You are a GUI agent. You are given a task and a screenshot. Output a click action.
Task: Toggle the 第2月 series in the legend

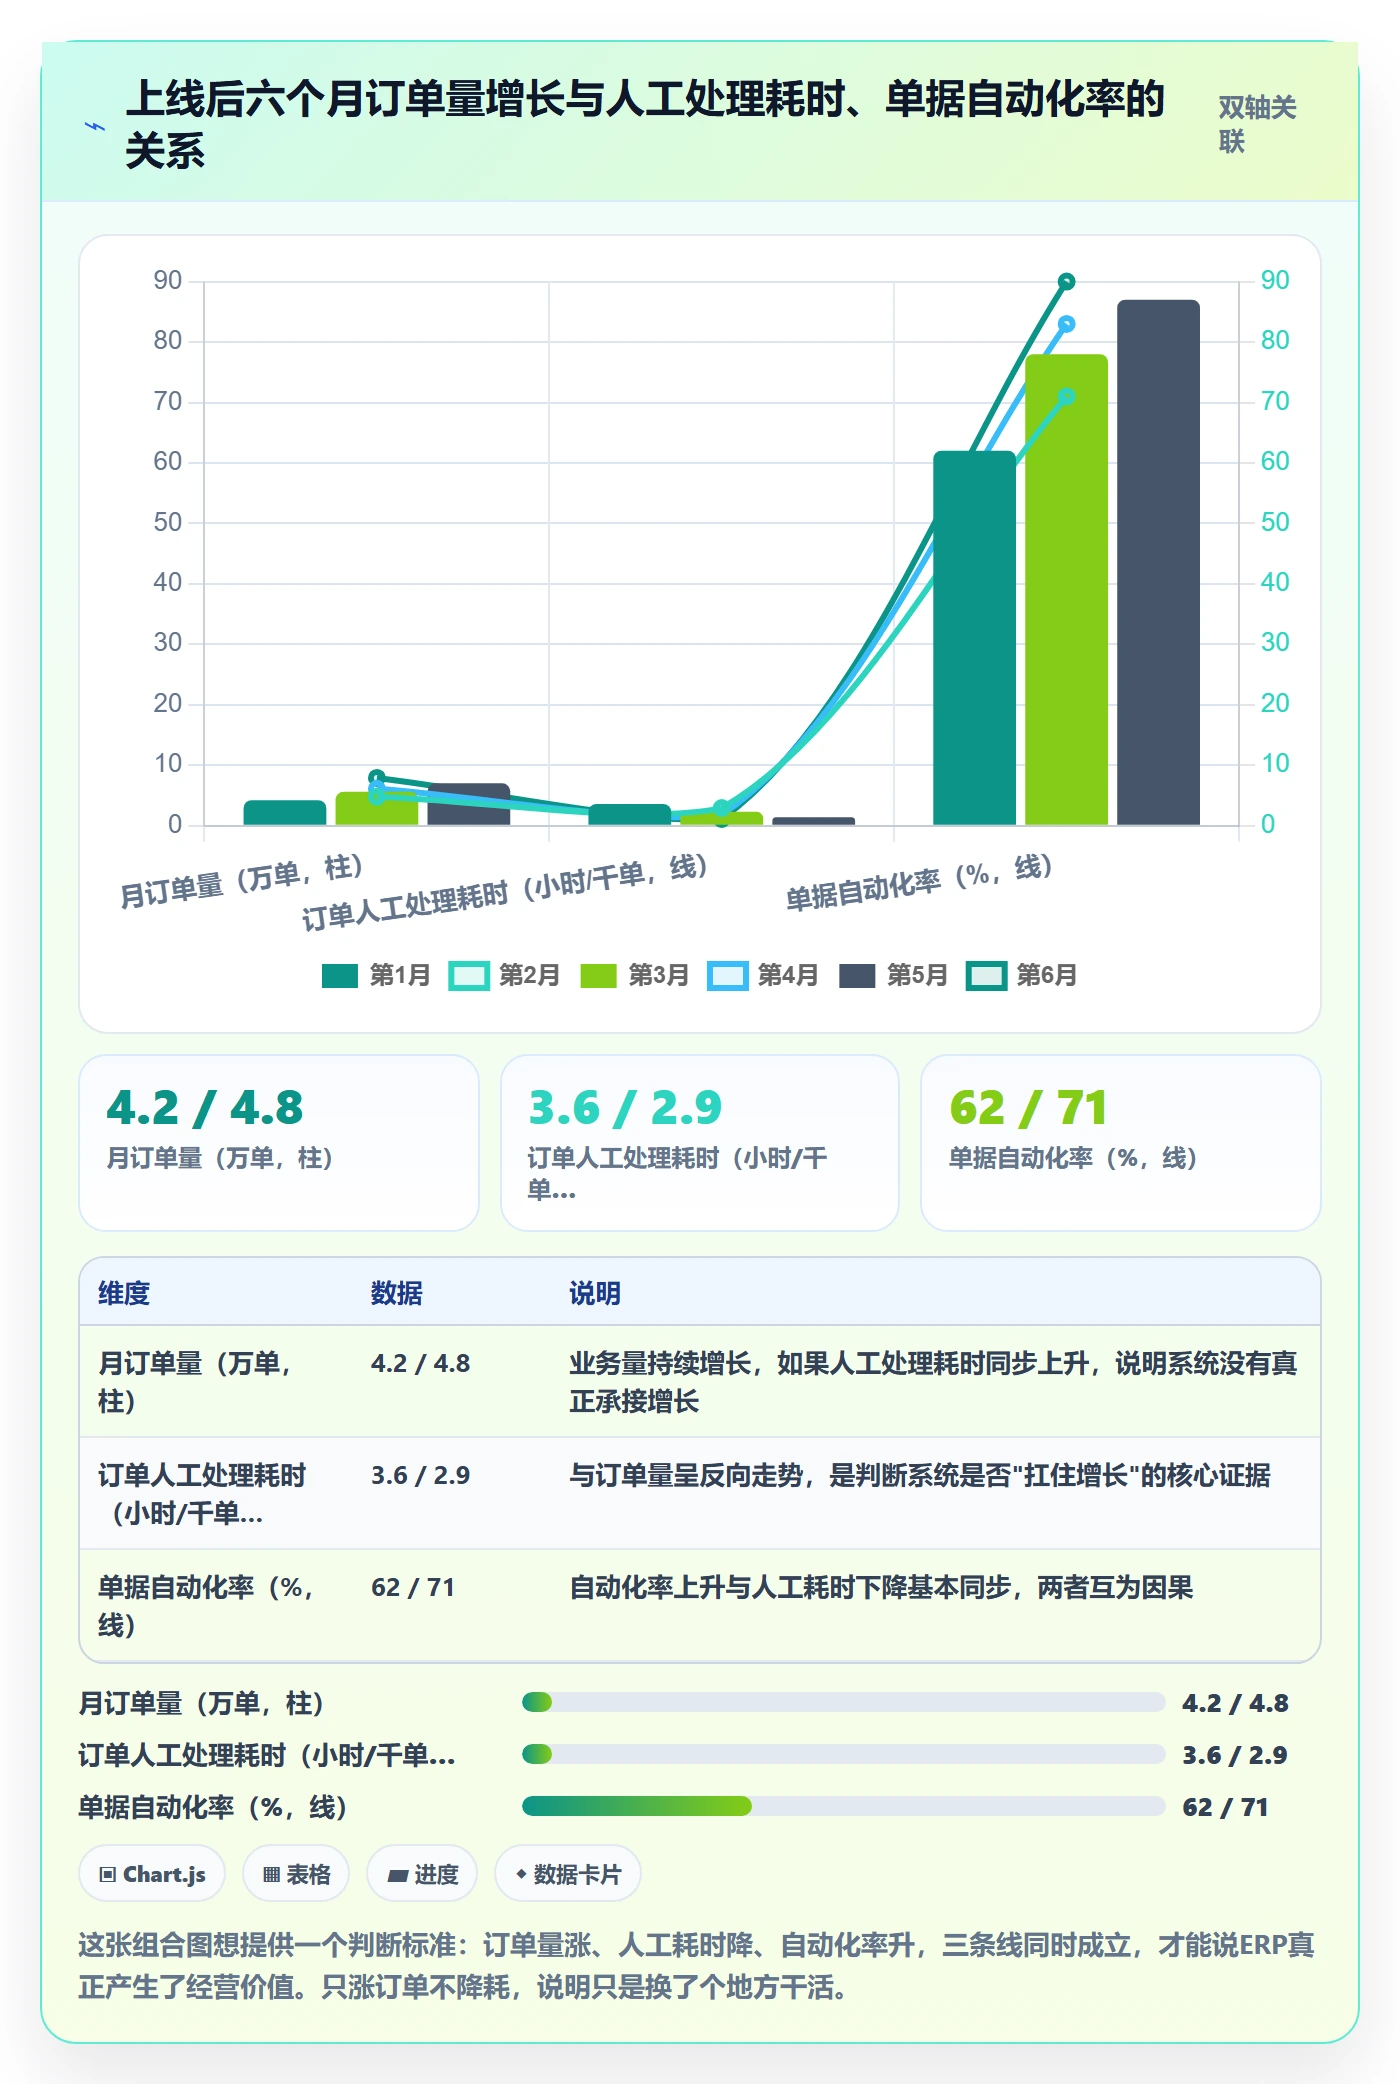tap(505, 975)
